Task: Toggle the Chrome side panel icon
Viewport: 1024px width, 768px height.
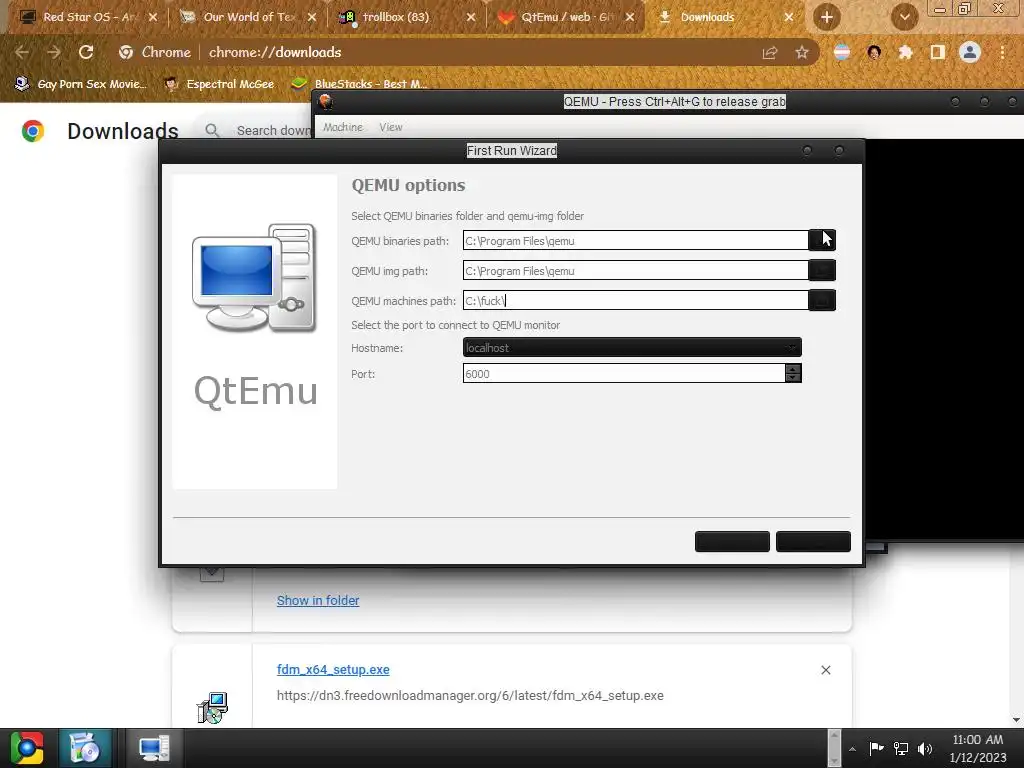Action: (937, 52)
